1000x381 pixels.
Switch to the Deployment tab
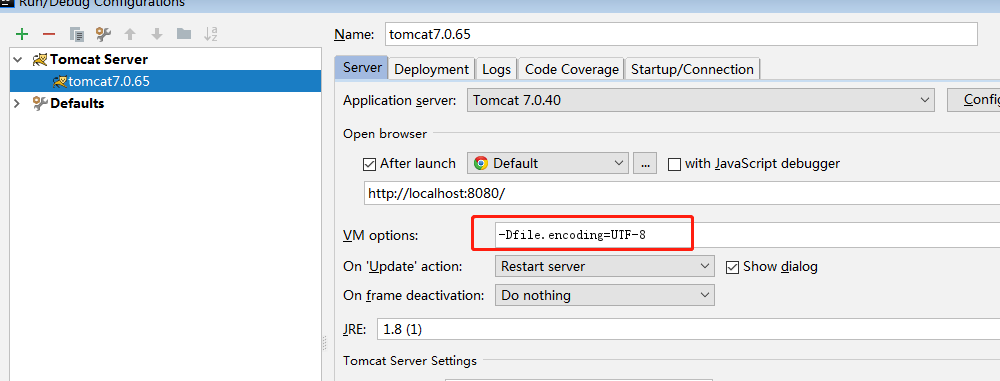(432, 69)
